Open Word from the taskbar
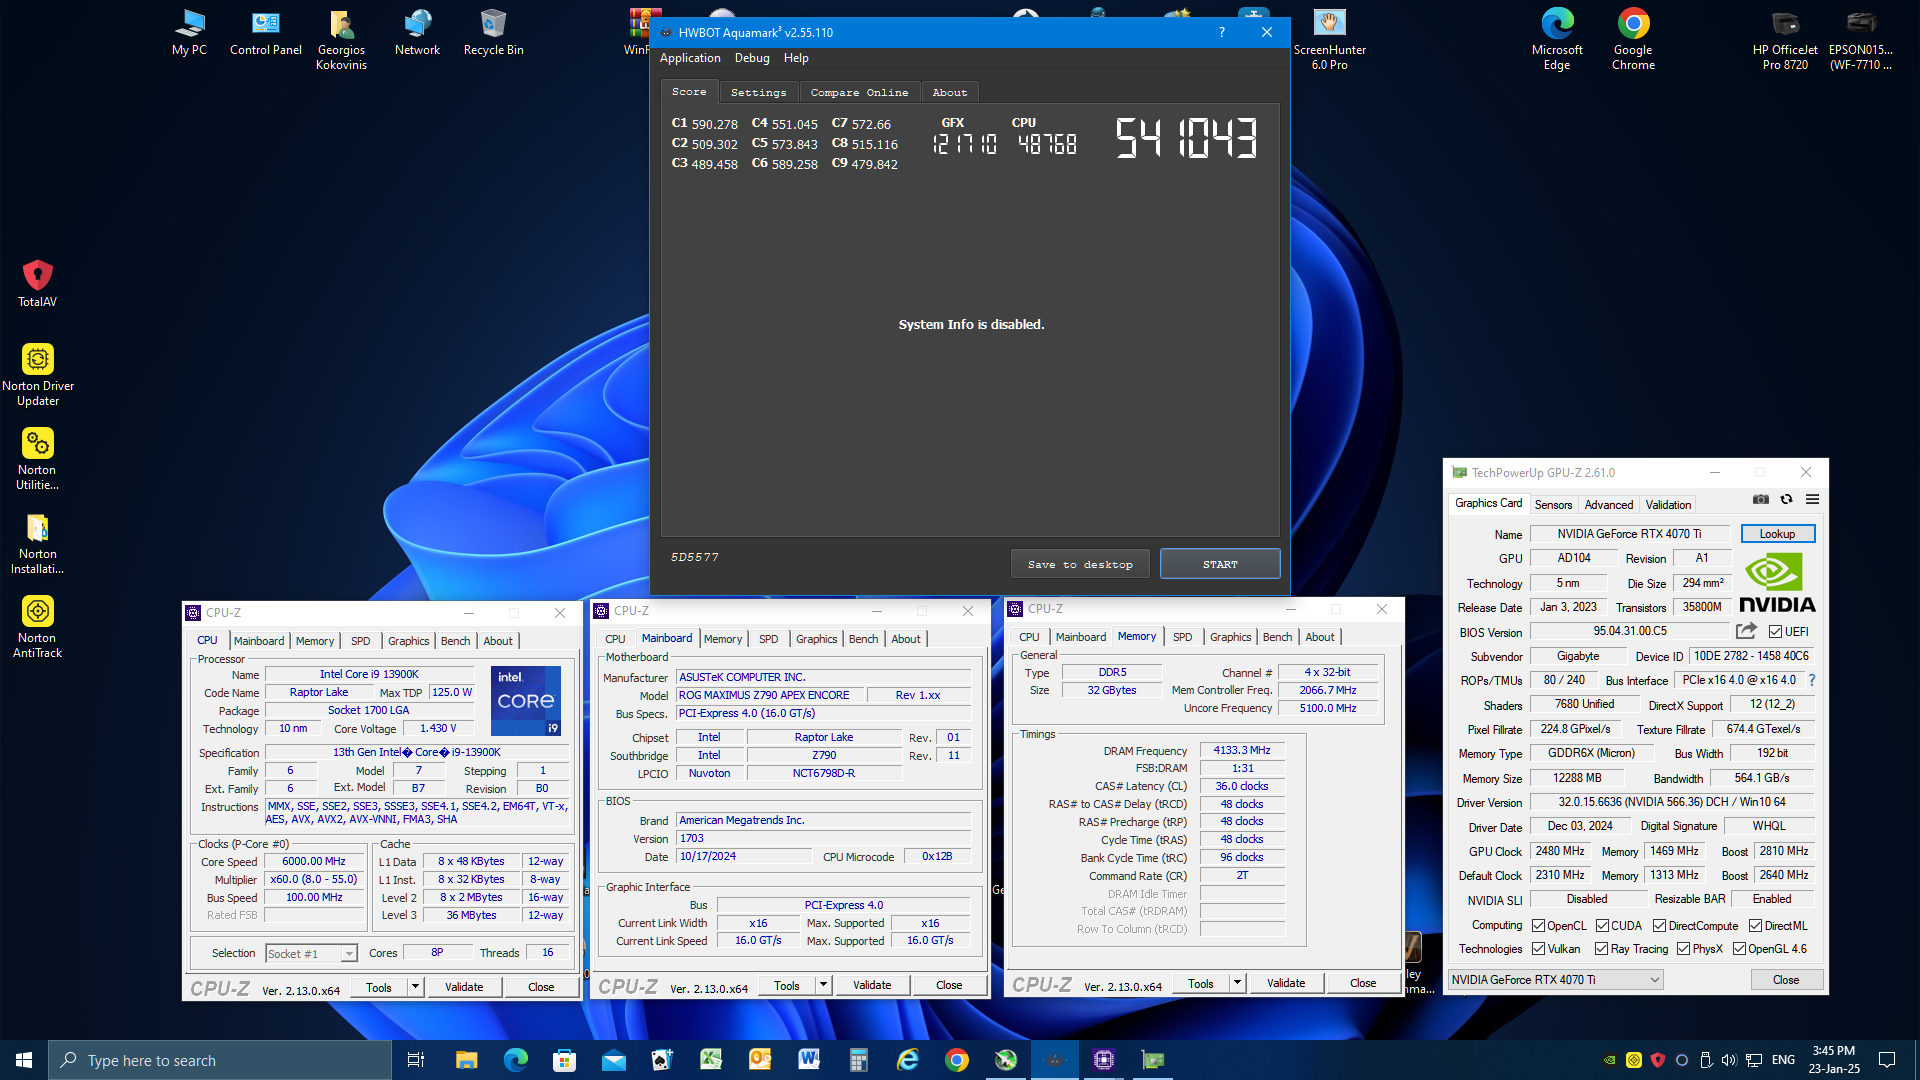 click(809, 1060)
